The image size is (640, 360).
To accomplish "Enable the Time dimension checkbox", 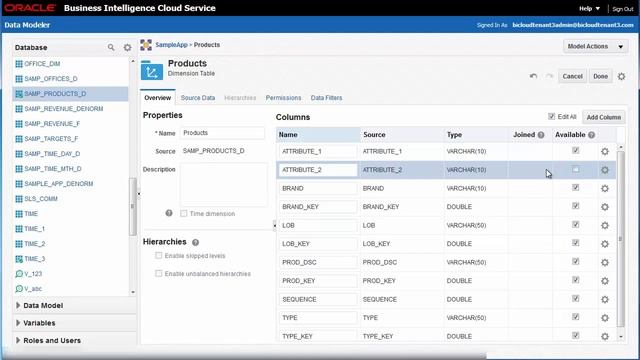I will pyautogui.click(x=184, y=213).
